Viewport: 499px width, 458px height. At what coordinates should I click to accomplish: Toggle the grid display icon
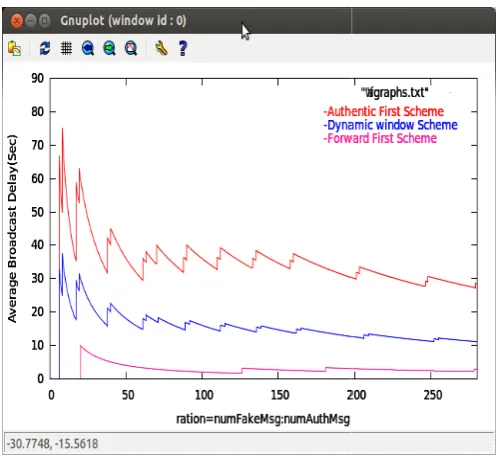(x=66, y=48)
